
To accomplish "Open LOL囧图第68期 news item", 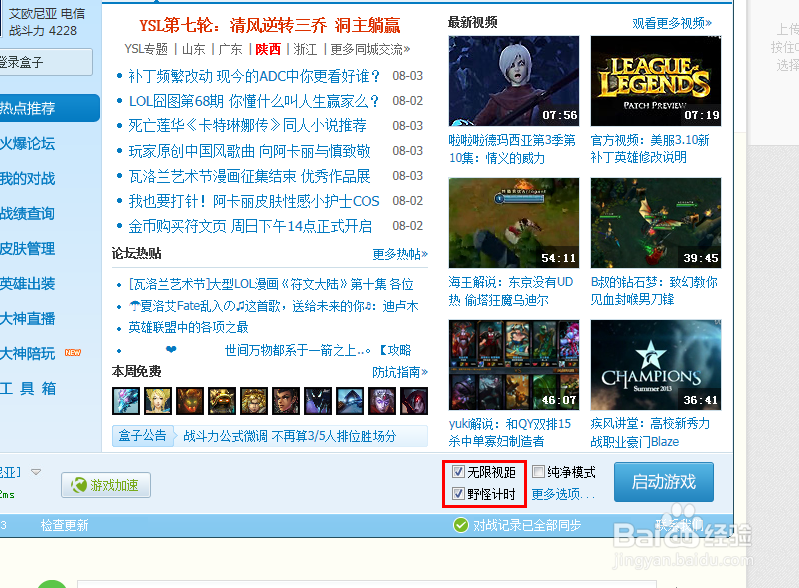I will coord(254,101).
